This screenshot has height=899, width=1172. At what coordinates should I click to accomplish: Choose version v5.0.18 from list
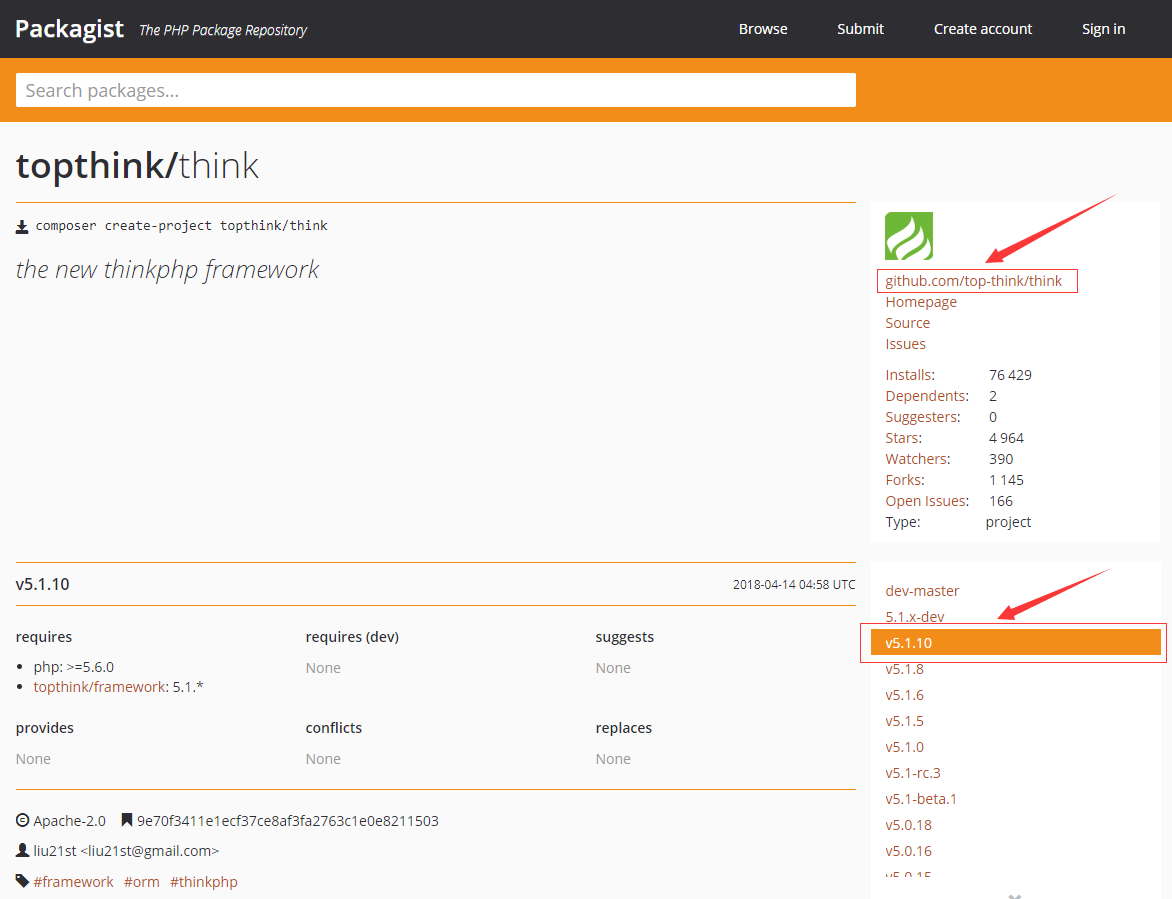908,825
